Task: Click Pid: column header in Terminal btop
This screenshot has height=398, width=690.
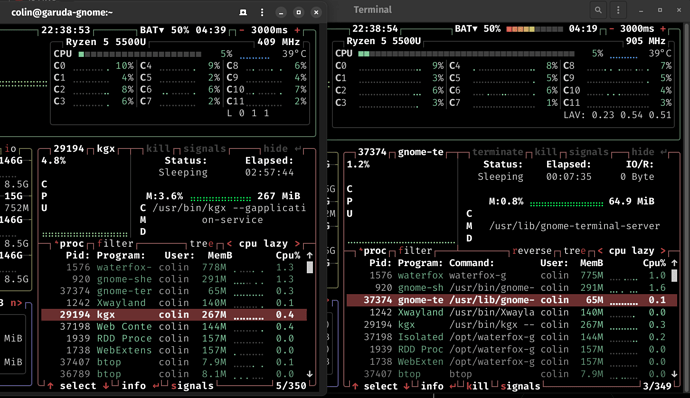Action: [380, 263]
